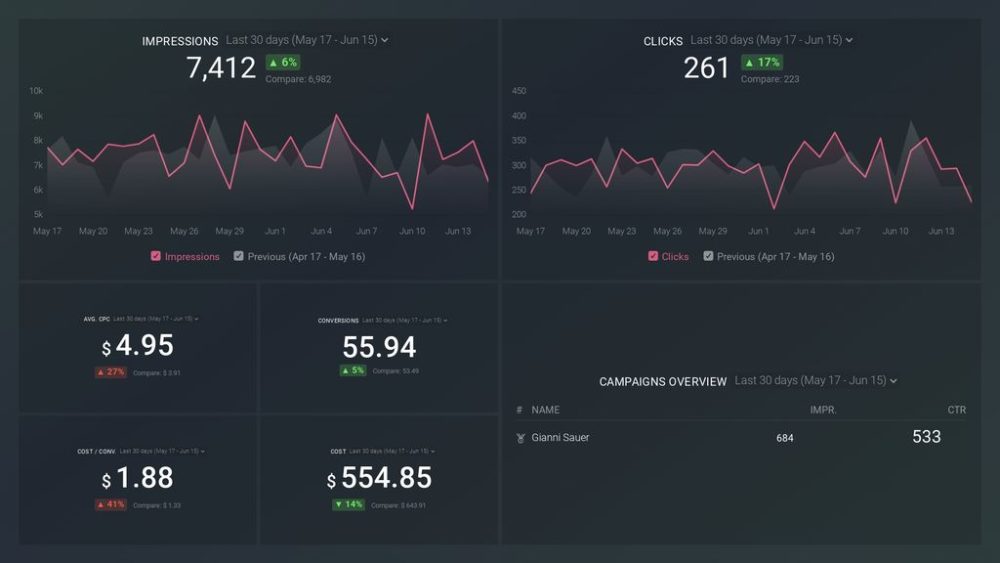The width and height of the screenshot is (1000, 563).
Task: Open the Clicks date range dropdown
Action: 771,40
